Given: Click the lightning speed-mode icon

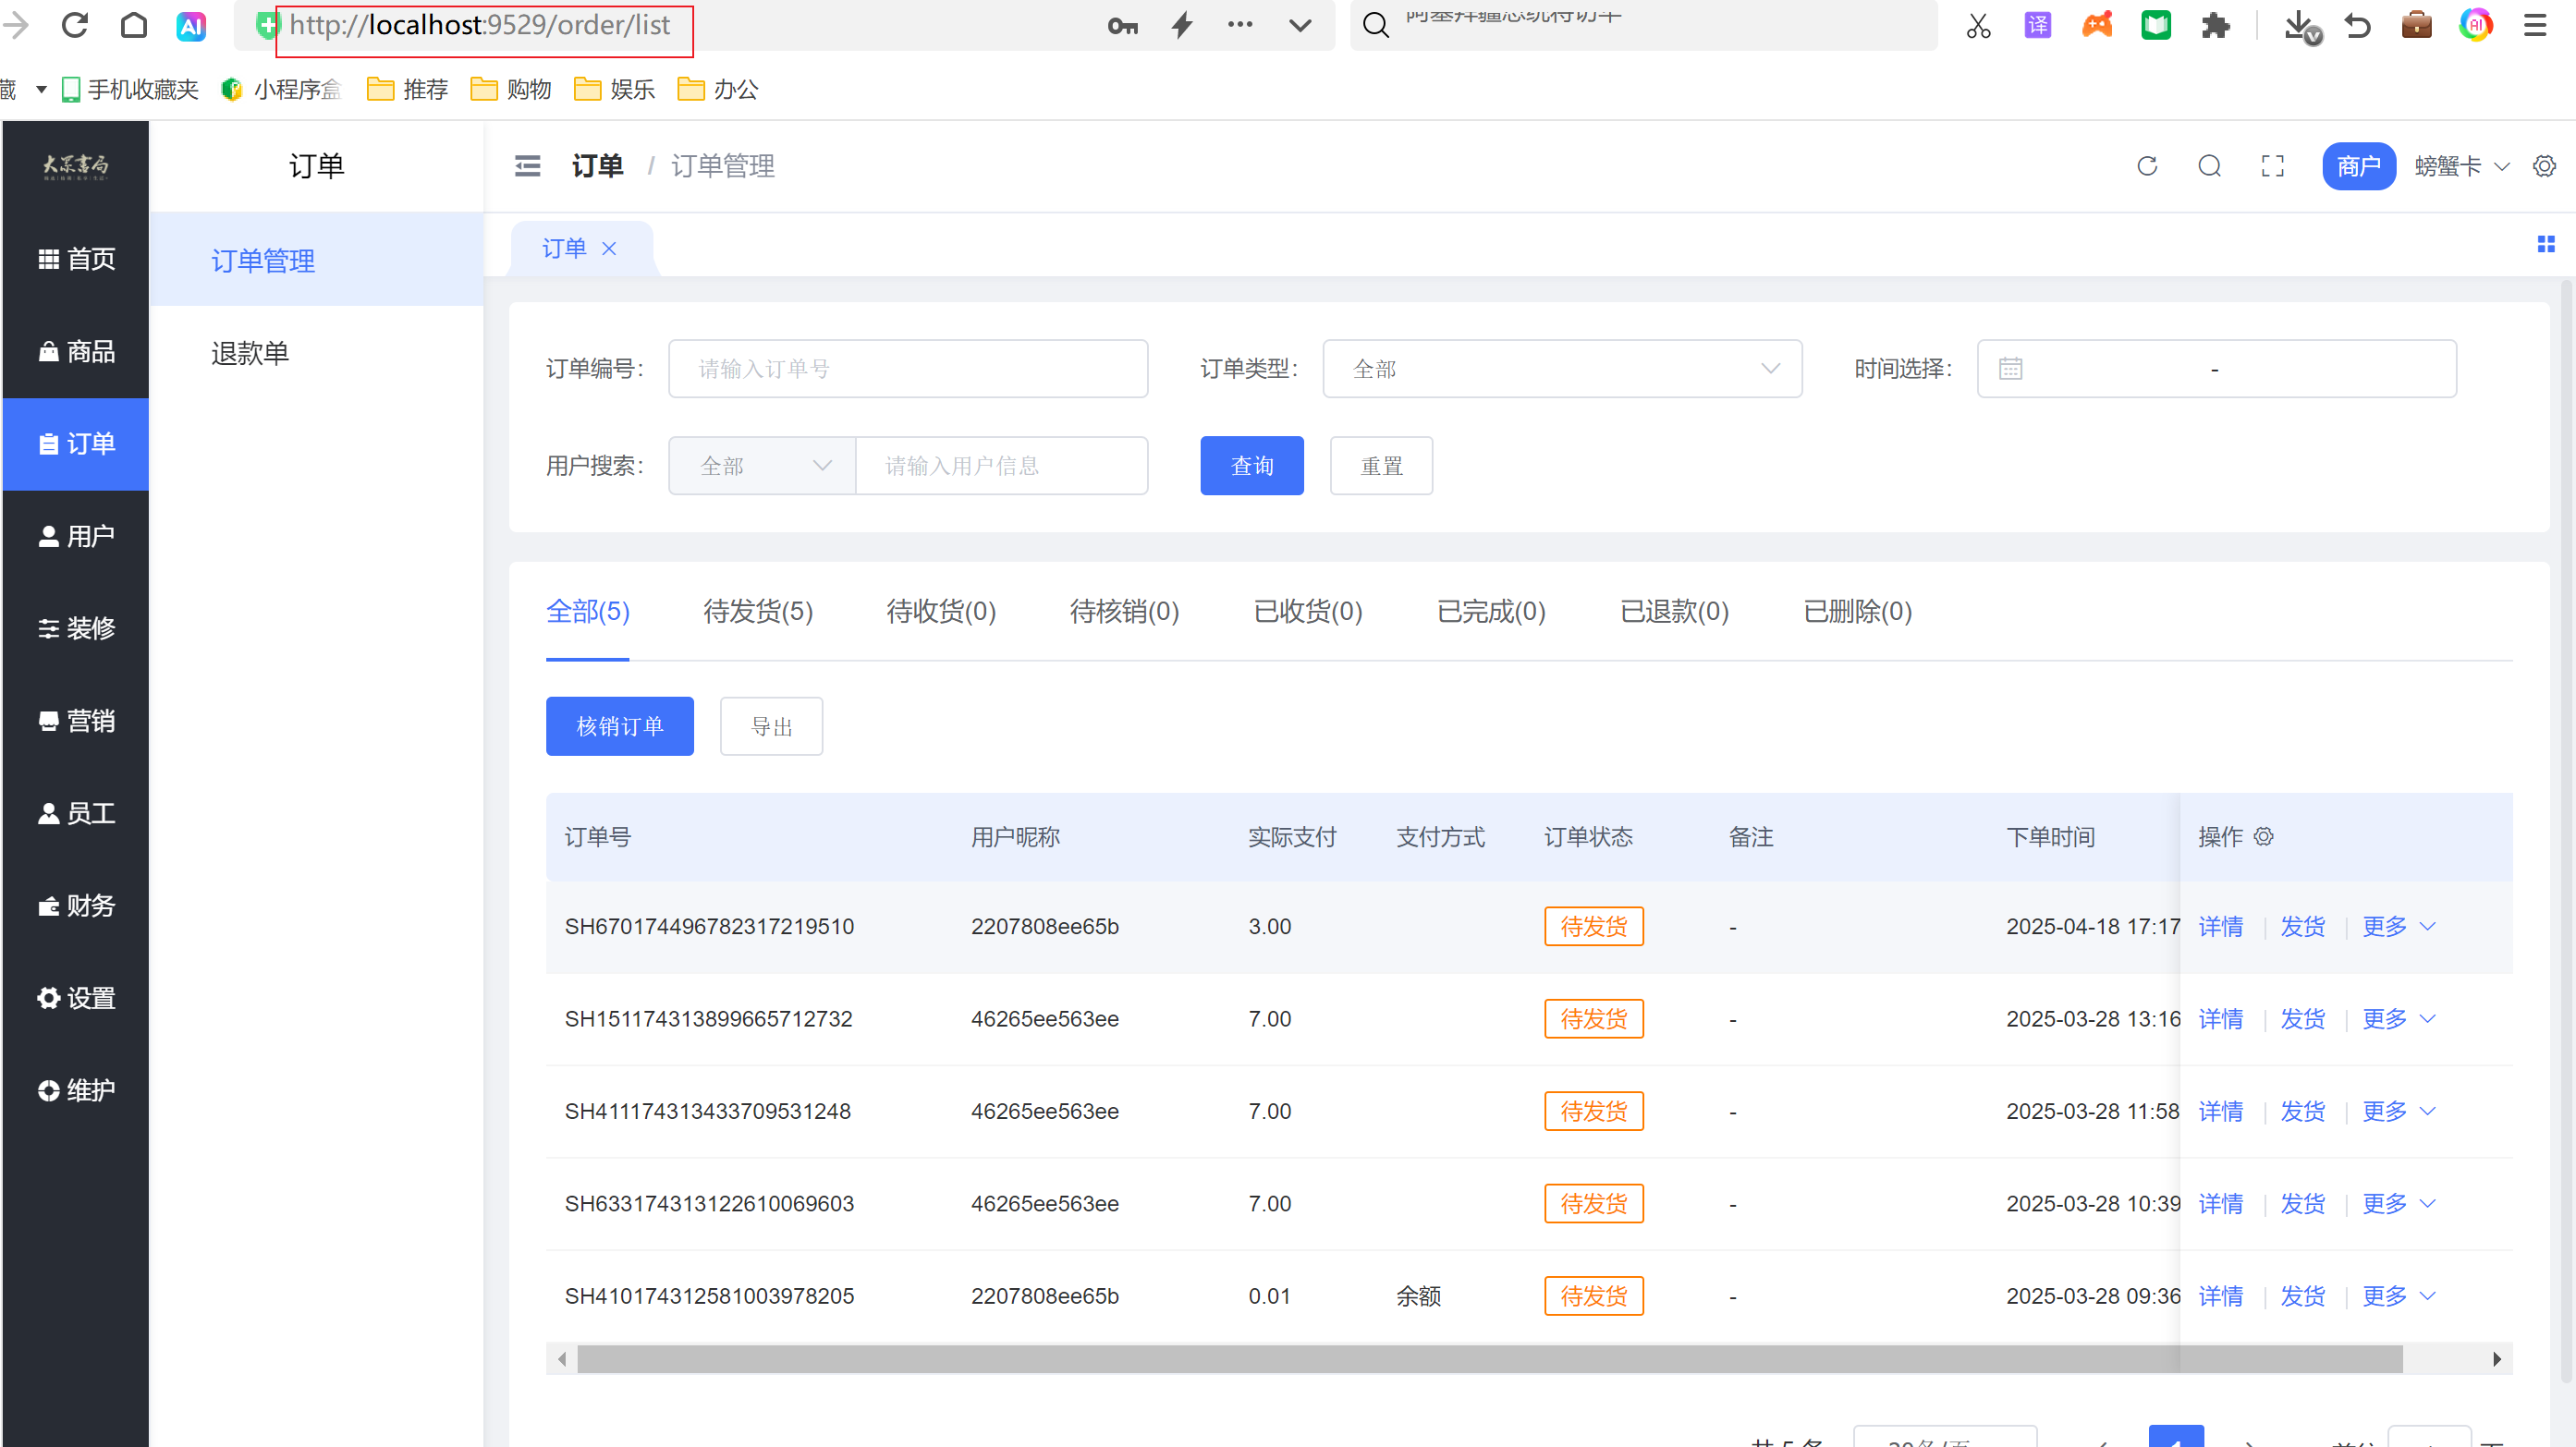Looking at the screenshot, I should pyautogui.click(x=1182, y=25).
